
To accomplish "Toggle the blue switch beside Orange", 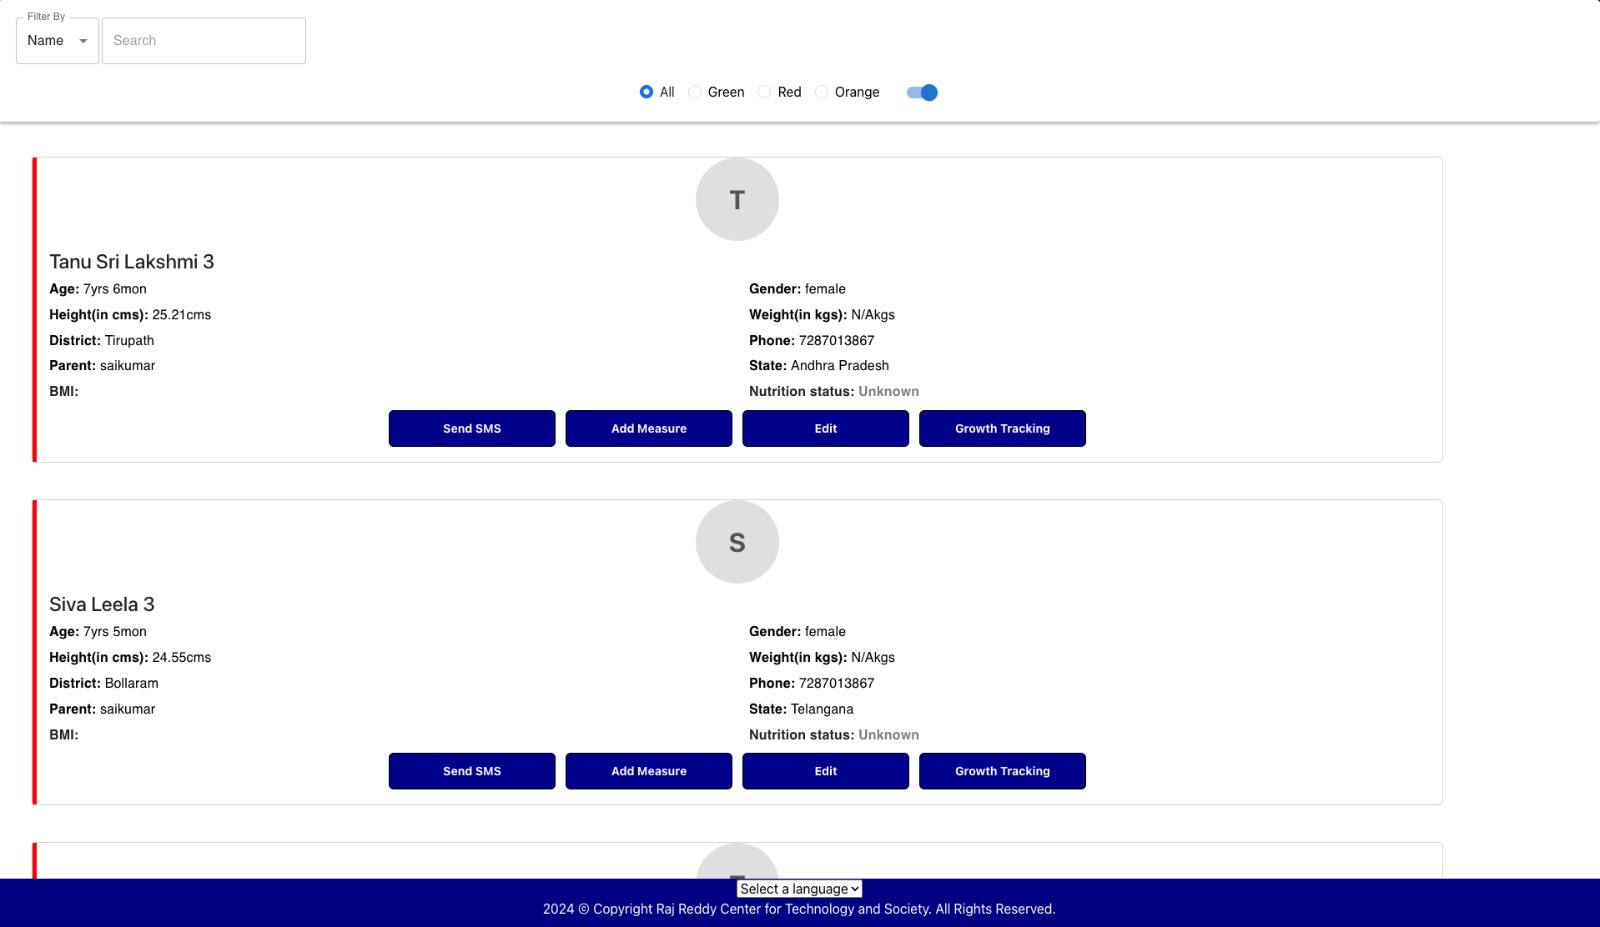I will (922, 93).
